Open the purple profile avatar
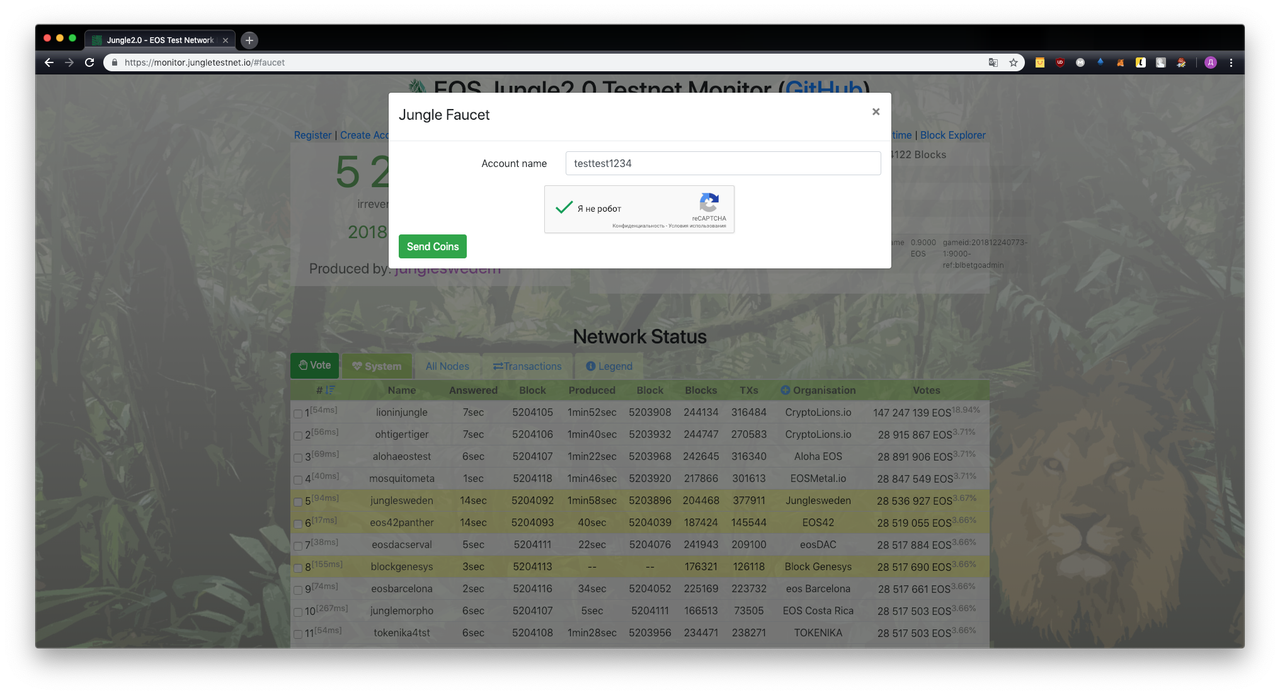The width and height of the screenshot is (1280, 695). click(x=1209, y=62)
